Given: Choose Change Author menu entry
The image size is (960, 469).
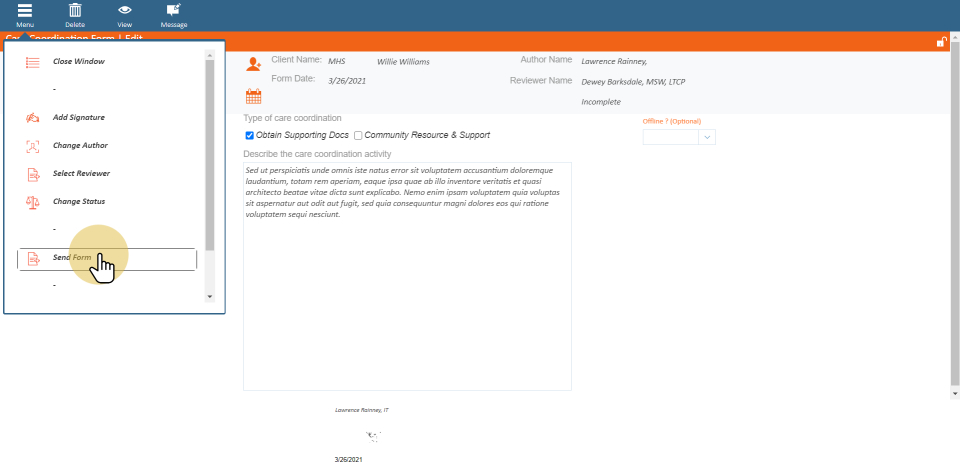Looking at the screenshot, I should pos(80,146).
